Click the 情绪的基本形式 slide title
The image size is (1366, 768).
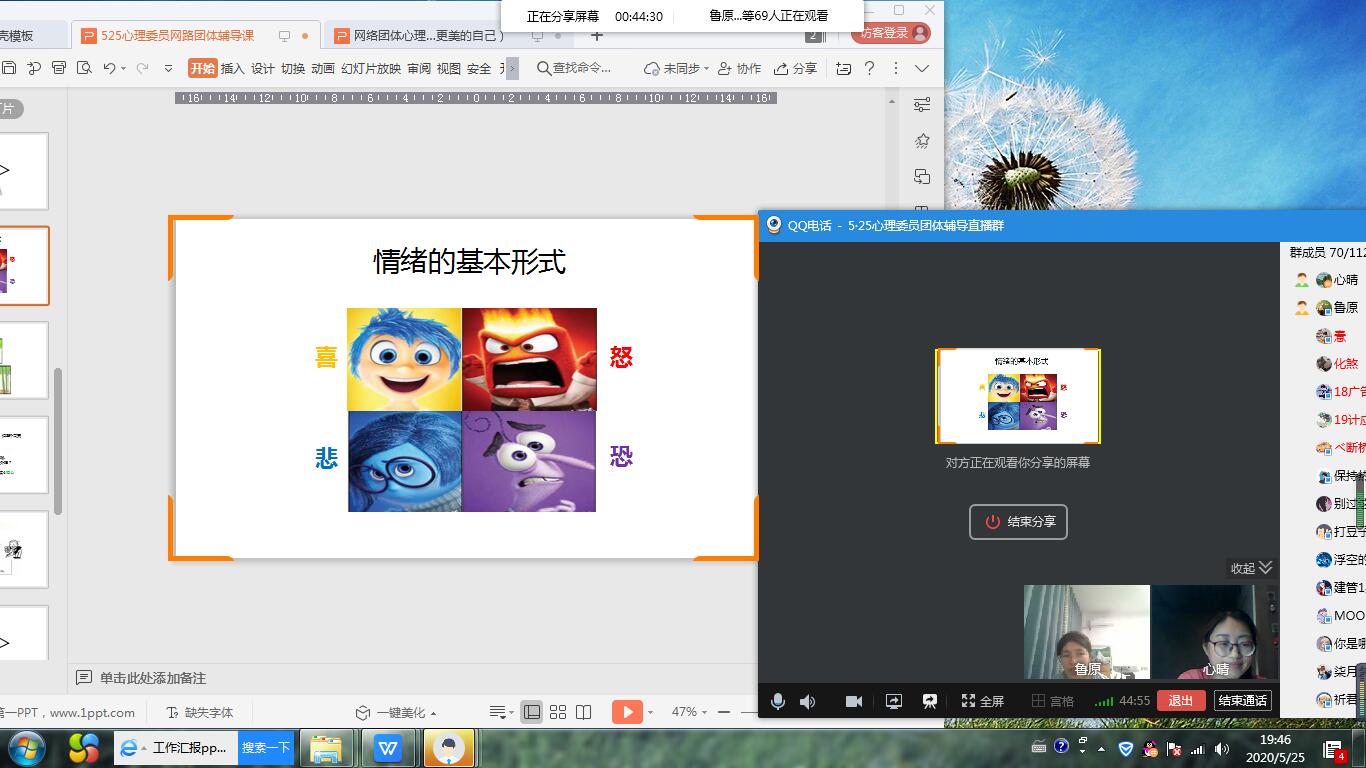pos(469,262)
